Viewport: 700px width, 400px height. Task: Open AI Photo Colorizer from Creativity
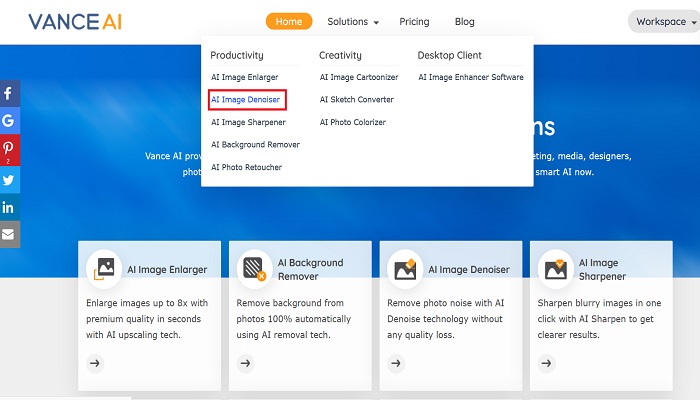pyautogui.click(x=353, y=122)
